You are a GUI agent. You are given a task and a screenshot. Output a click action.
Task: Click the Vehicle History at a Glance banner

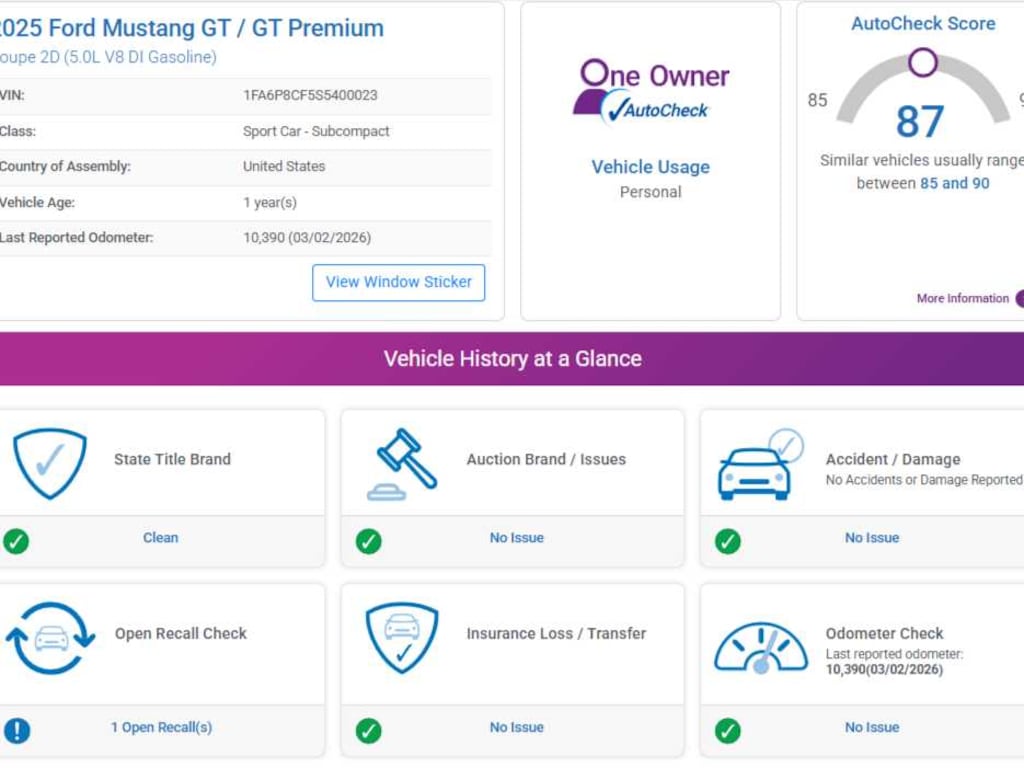512,358
